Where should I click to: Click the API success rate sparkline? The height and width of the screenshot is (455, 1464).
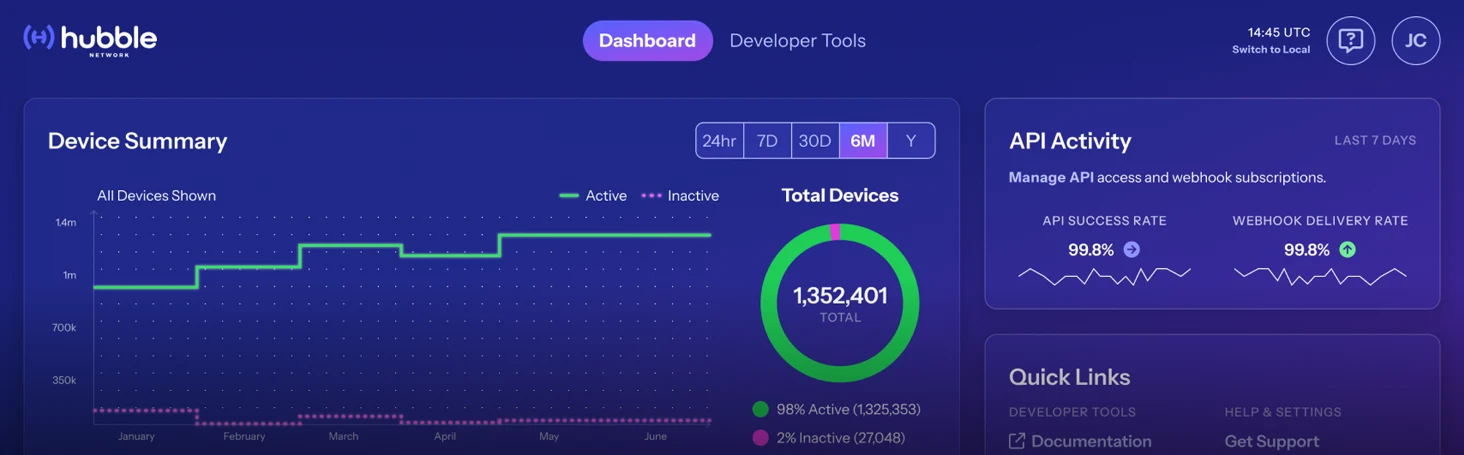click(x=1104, y=275)
